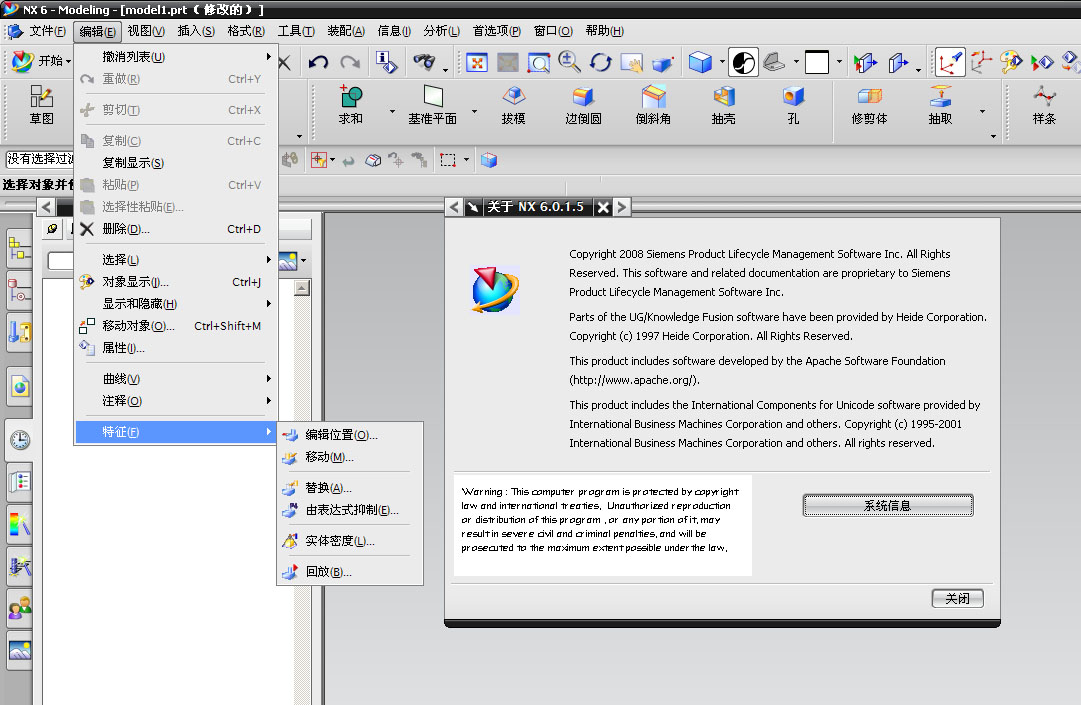1081x705 pixels.
Task: Select the Shell (抽壳) tool
Action: [723, 105]
